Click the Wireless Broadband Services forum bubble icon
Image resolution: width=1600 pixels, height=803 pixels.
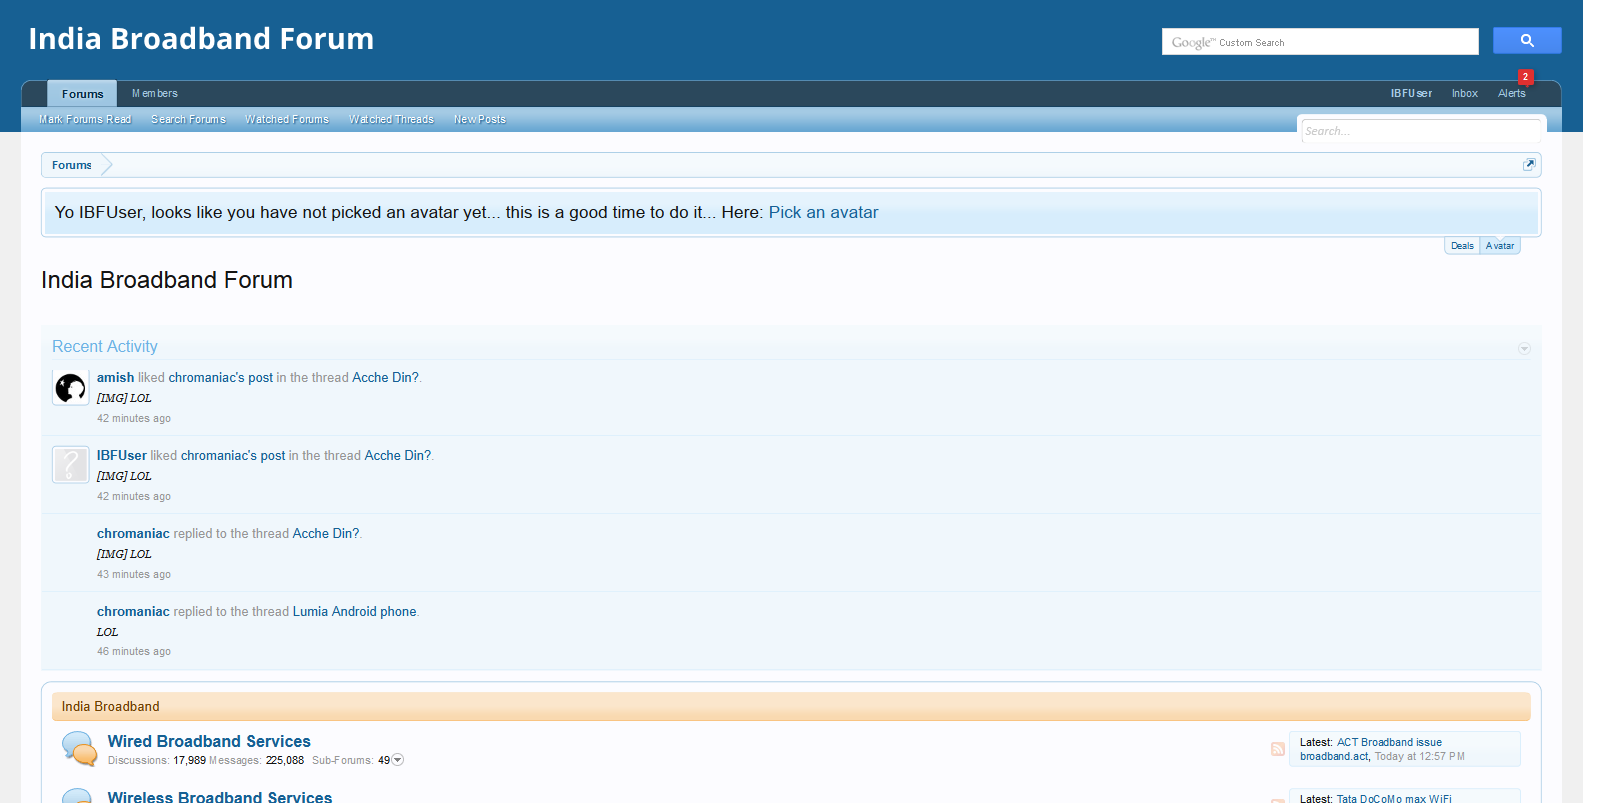(x=79, y=796)
